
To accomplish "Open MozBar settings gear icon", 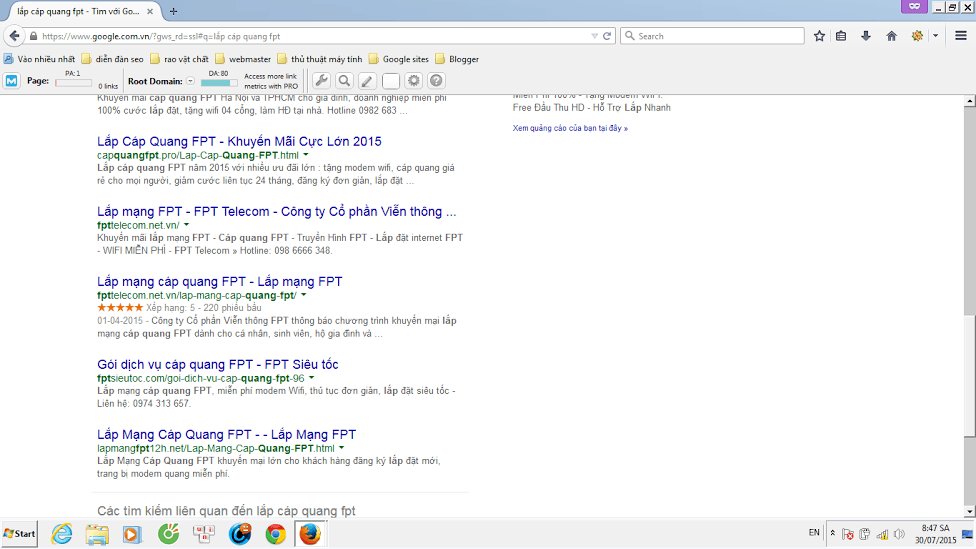I will [413, 81].
